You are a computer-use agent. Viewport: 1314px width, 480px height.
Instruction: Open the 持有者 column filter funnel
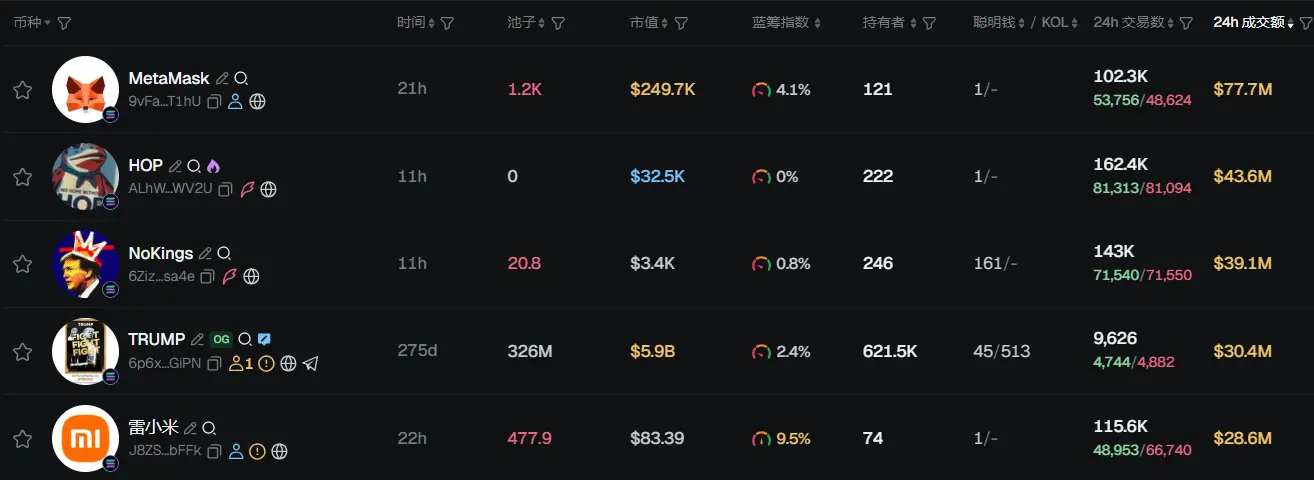pyautogui.click(x=929, y=23)
